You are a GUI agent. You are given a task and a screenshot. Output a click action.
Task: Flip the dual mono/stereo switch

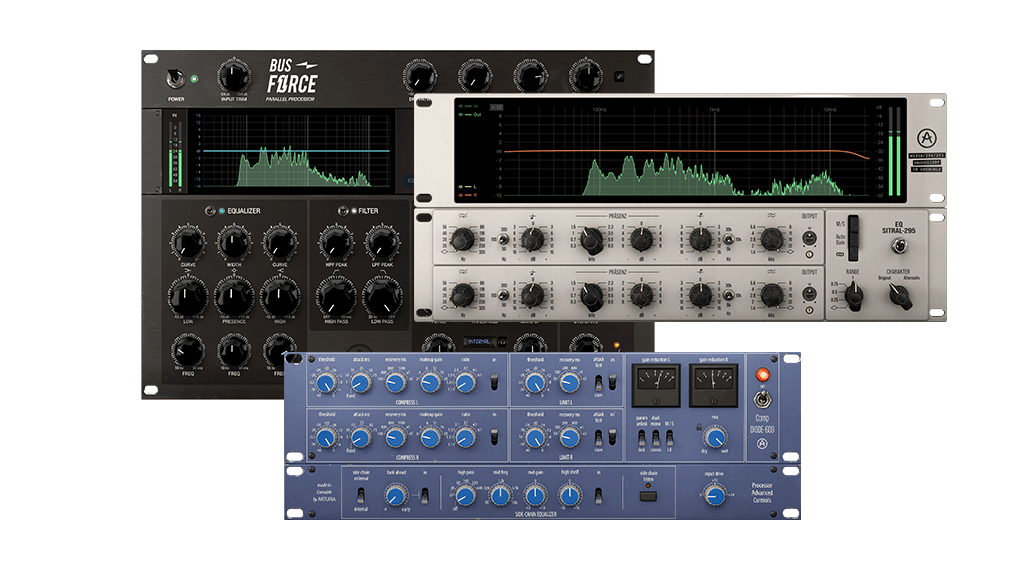pyautogui.click(x=655, y=438)
